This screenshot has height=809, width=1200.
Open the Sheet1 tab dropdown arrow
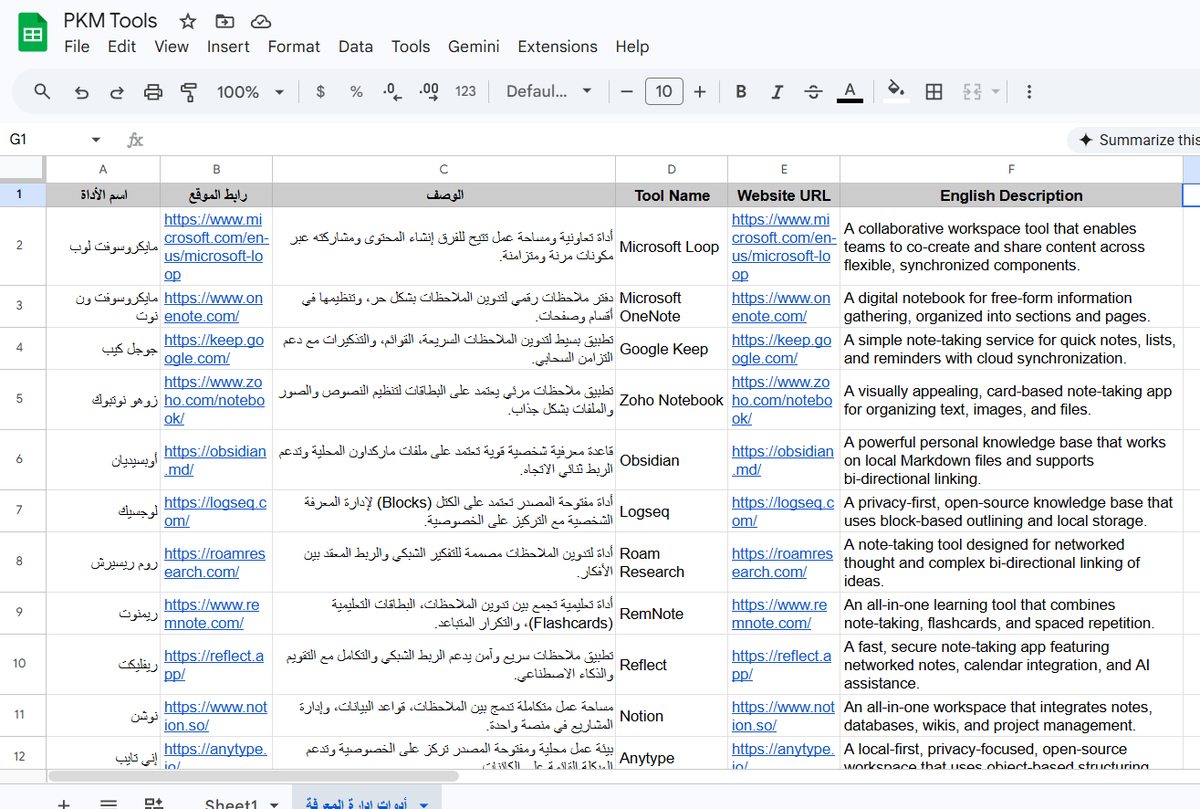pyautogui.click(x=274, y=805)
